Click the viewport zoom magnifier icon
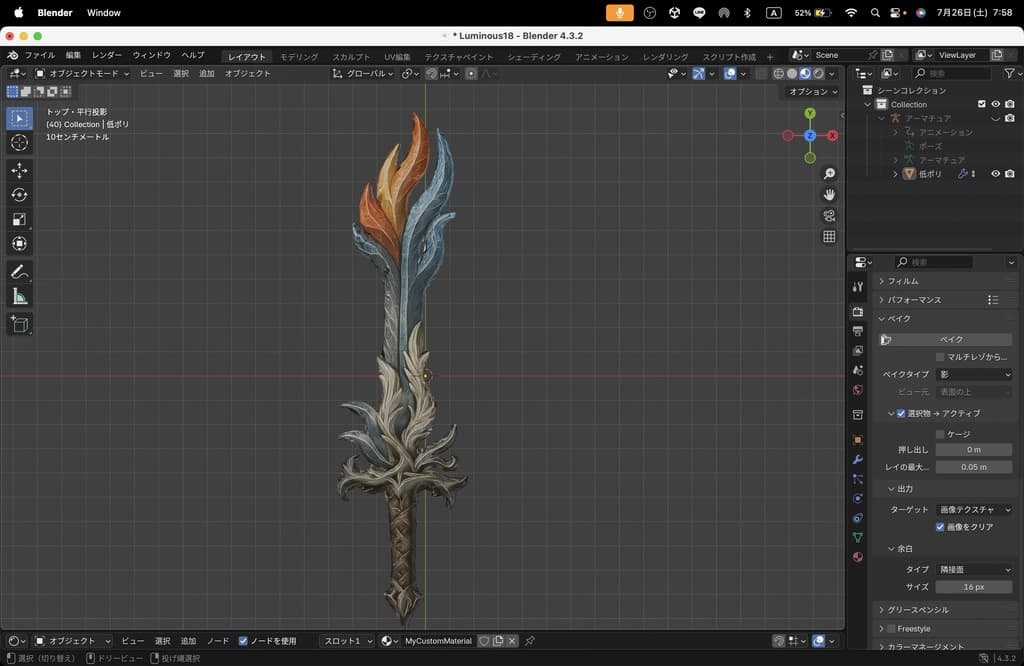Screen dimensions: 1024x666 829,174
